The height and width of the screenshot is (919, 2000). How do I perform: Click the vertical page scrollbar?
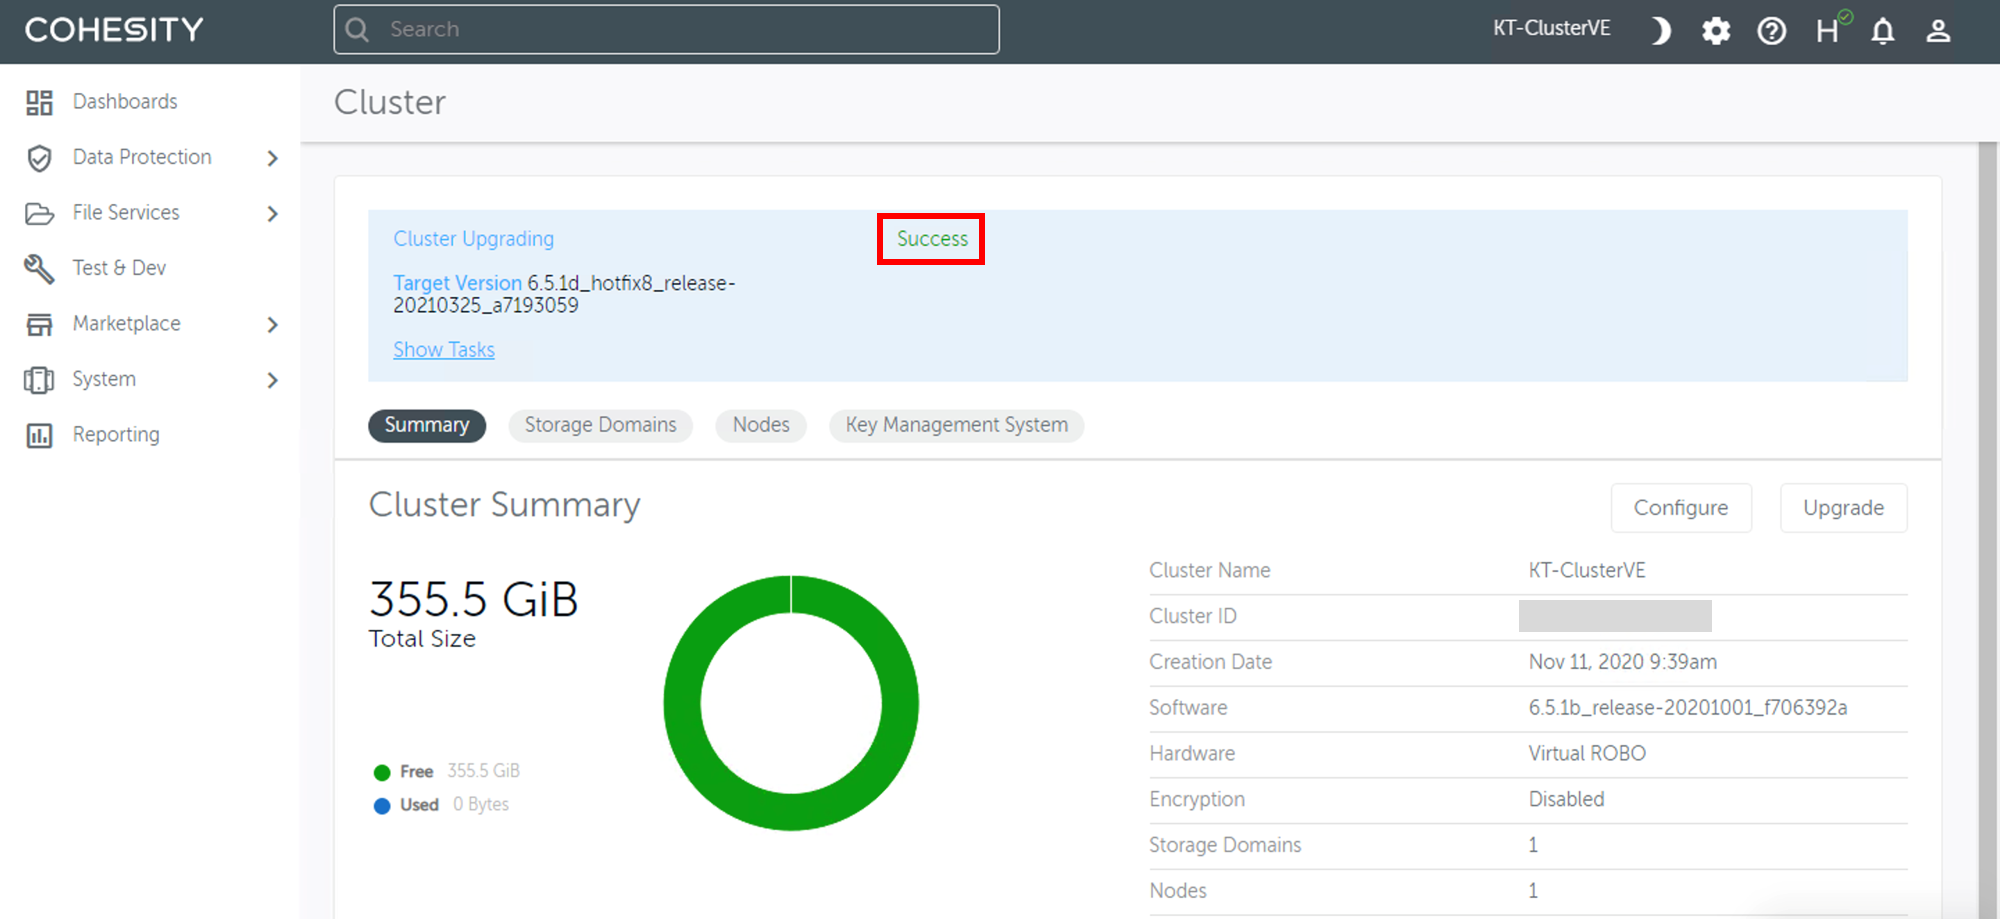tap(1988, 530)
